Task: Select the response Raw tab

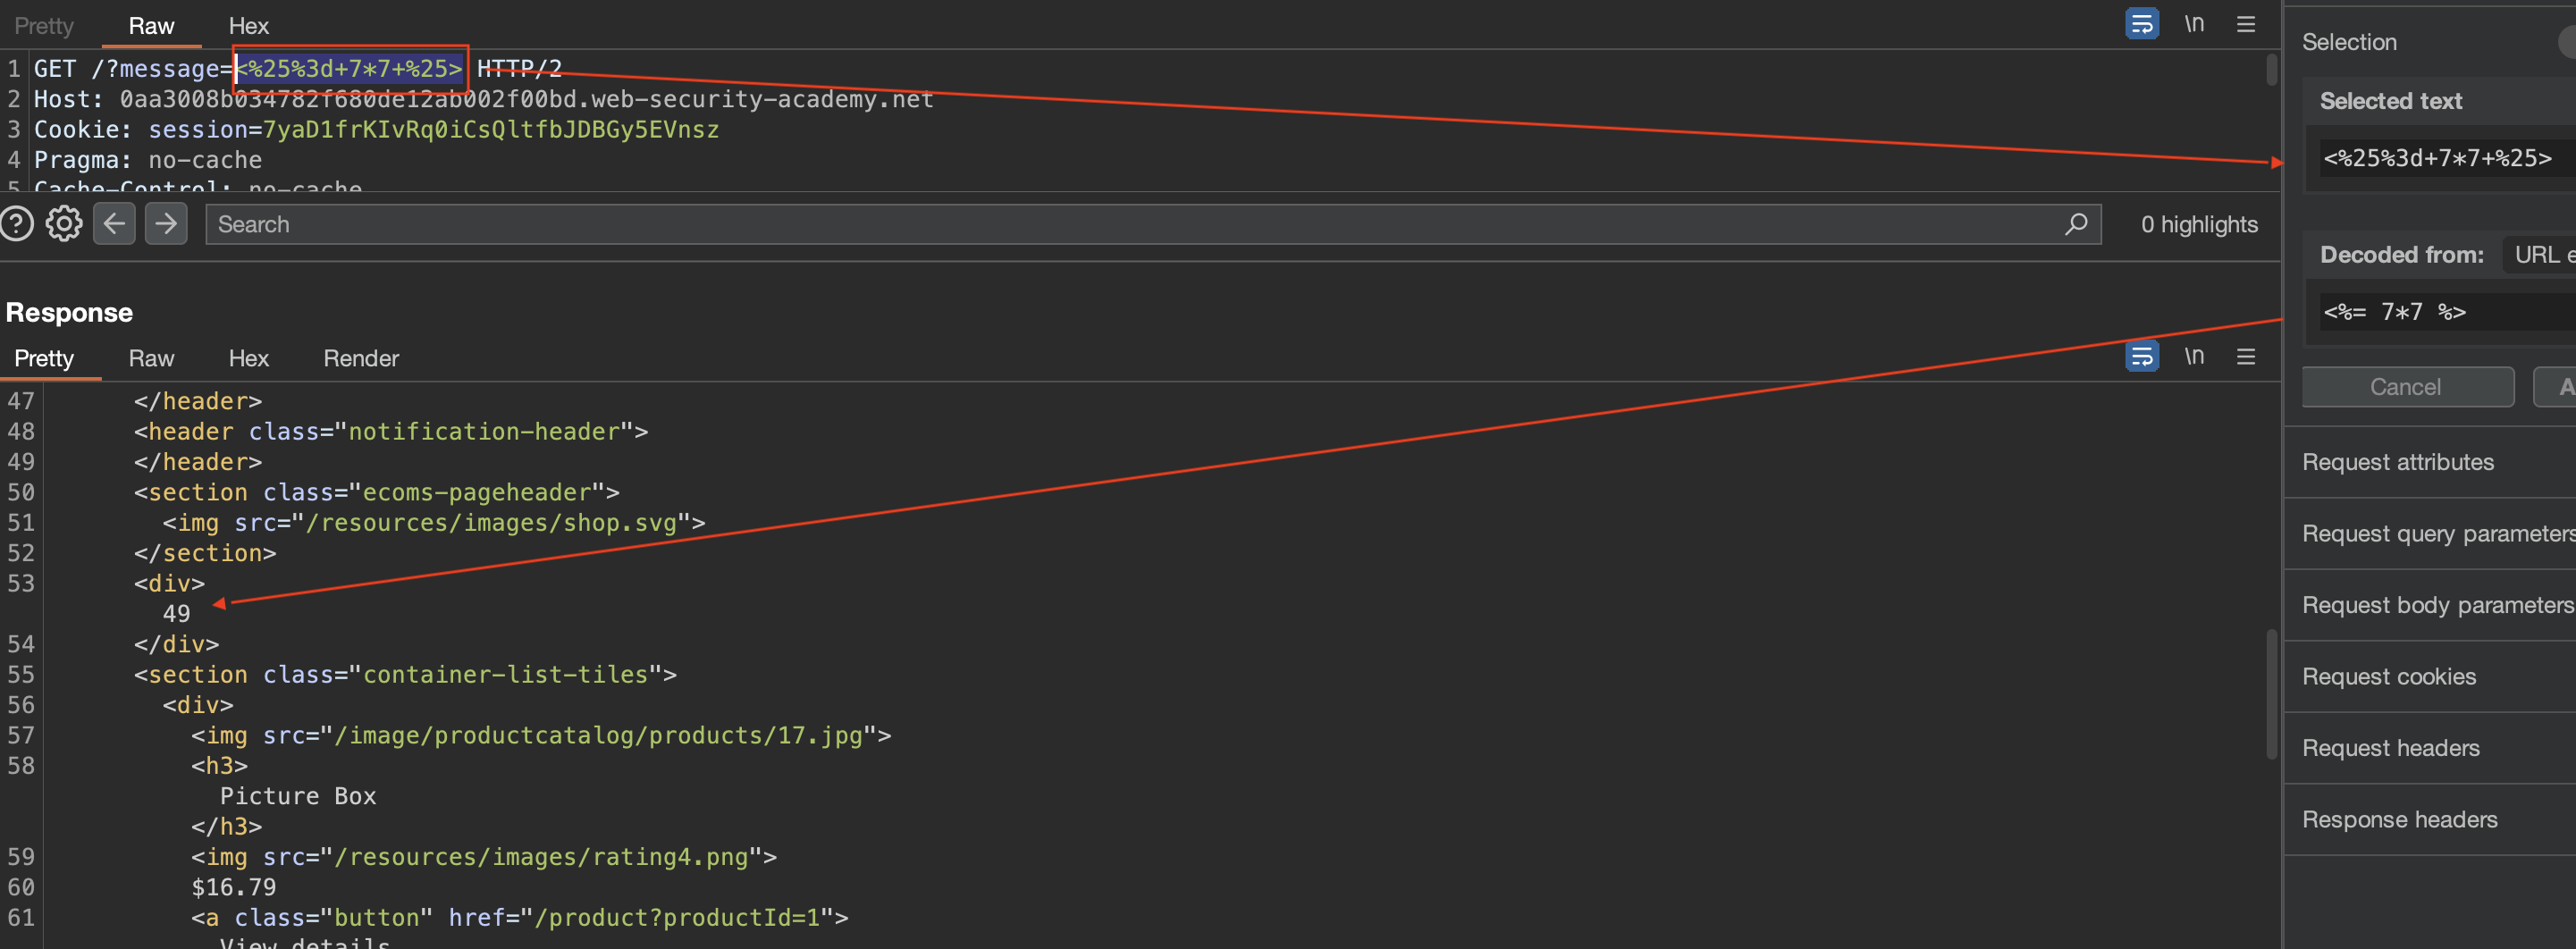Action: point(151,358)
